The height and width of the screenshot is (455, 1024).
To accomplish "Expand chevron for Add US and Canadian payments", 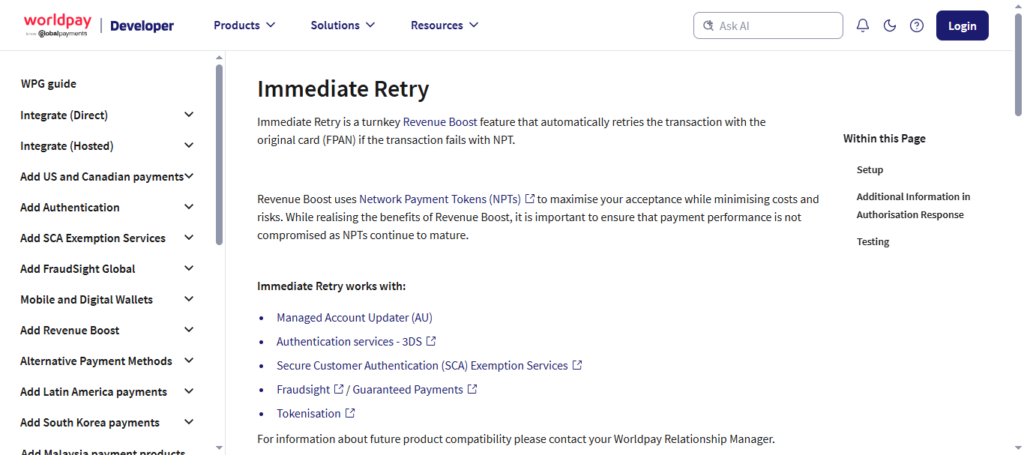I will tap(190, 176).
